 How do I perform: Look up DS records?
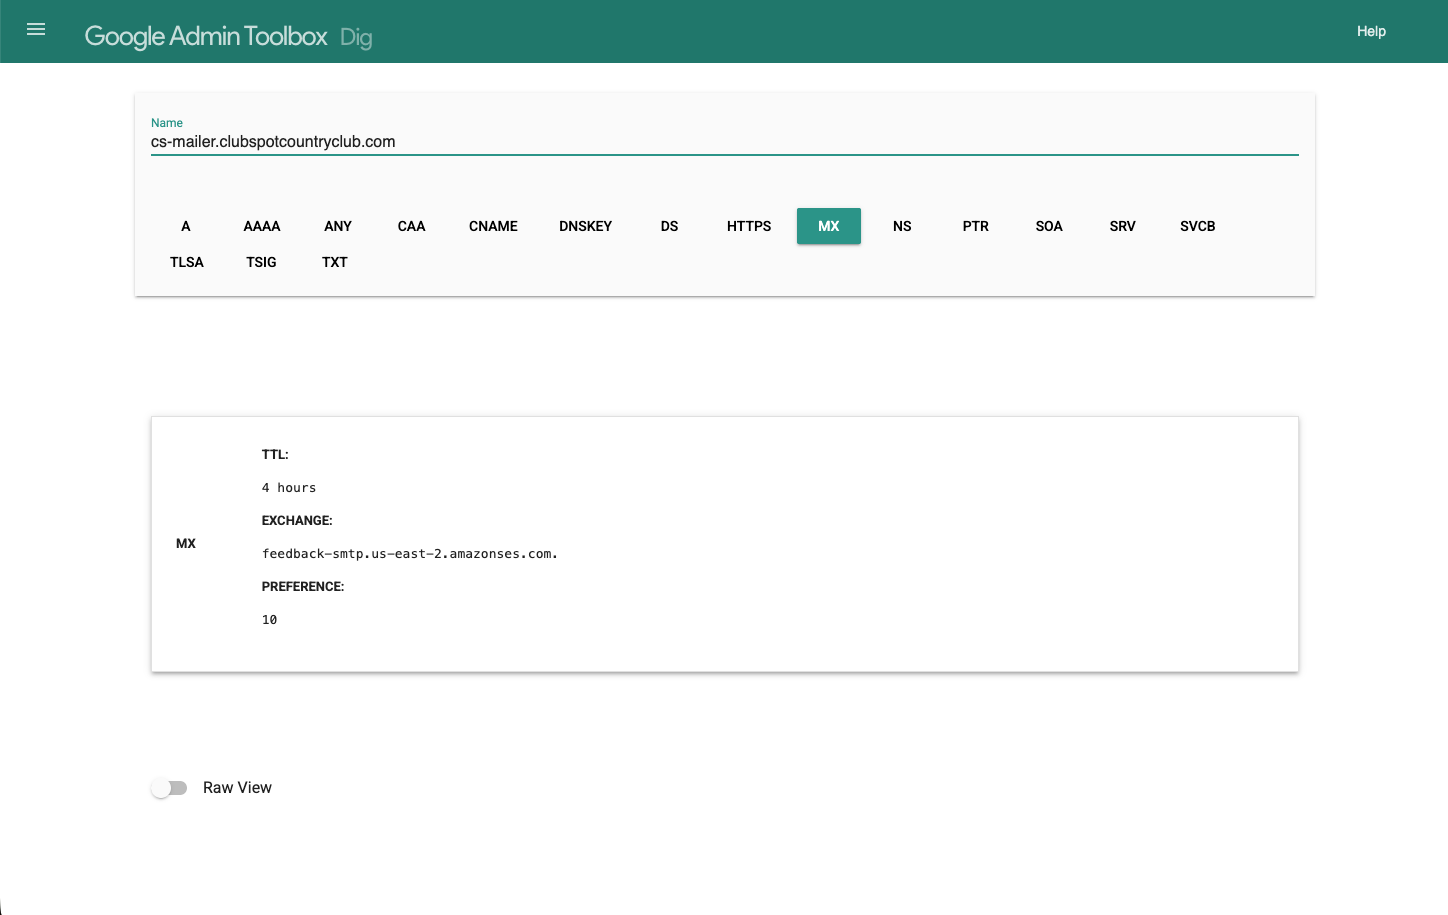click(x=669, y=226)
